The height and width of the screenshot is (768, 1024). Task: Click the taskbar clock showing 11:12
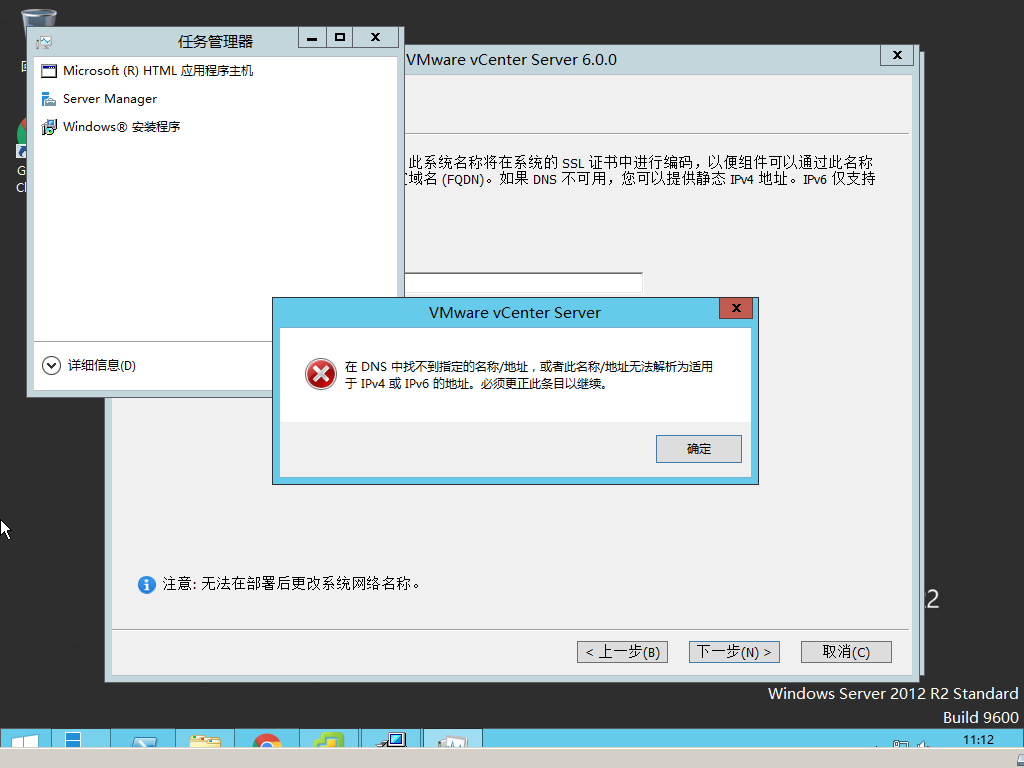[978, 740]
